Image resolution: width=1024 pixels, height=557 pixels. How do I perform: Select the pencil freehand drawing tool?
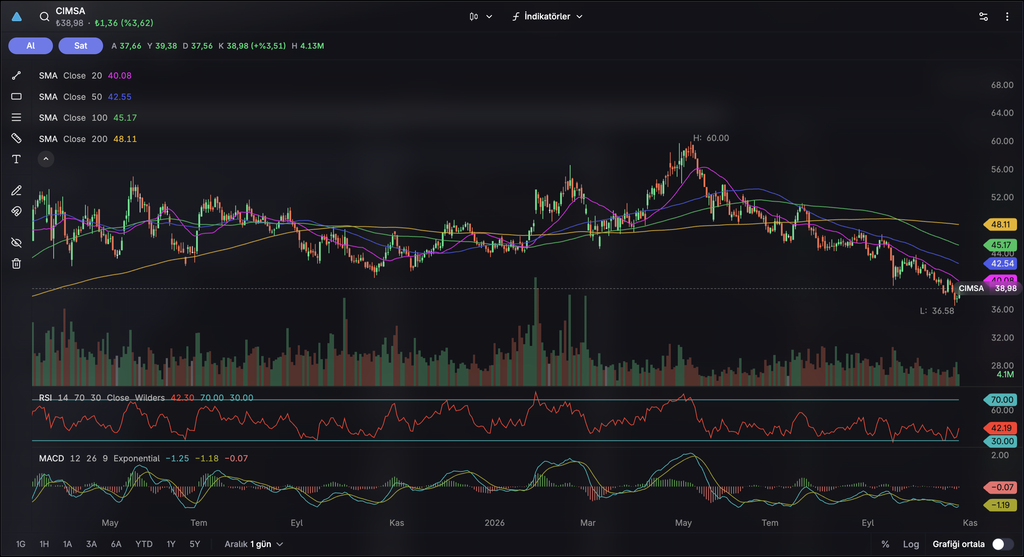click(16, 191)
